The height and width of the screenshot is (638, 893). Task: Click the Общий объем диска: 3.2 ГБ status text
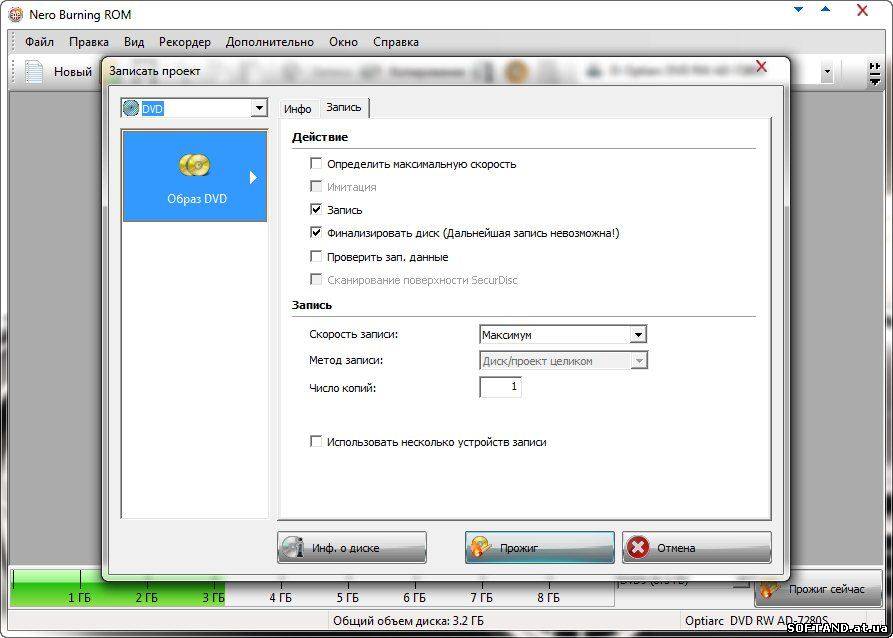(x=409, y=621)
